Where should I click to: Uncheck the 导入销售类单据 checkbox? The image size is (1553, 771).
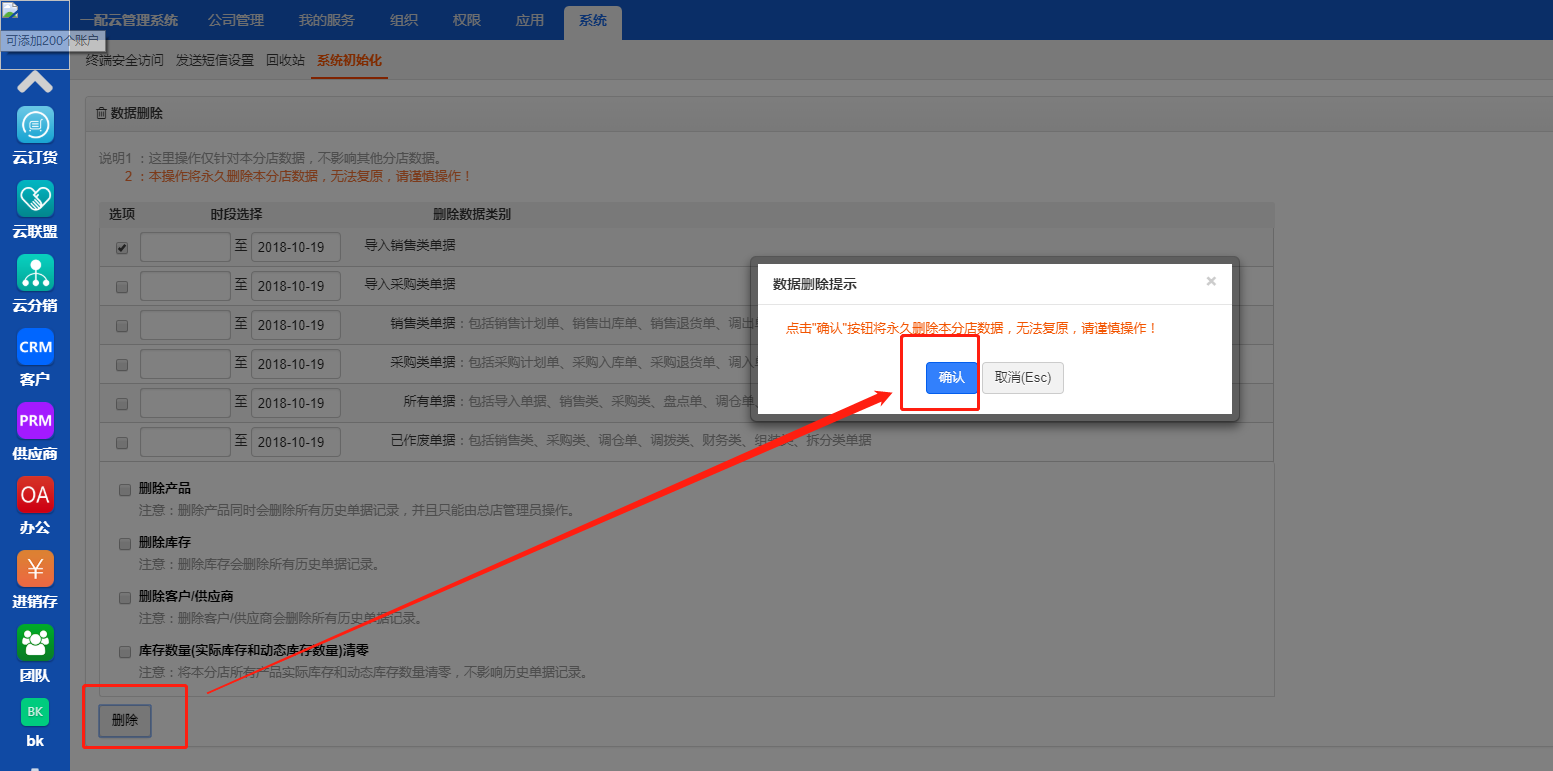(x=122, y=248)
